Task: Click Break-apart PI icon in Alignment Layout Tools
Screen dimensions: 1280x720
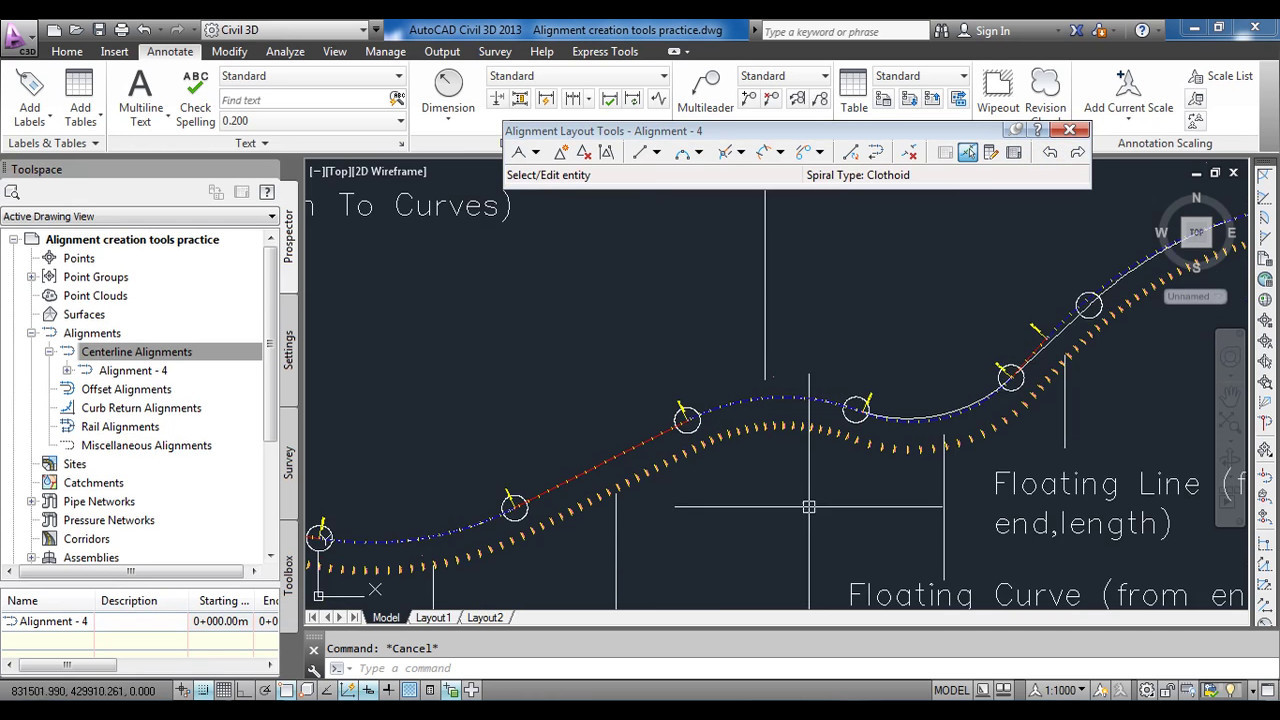Action: [606, 152]
